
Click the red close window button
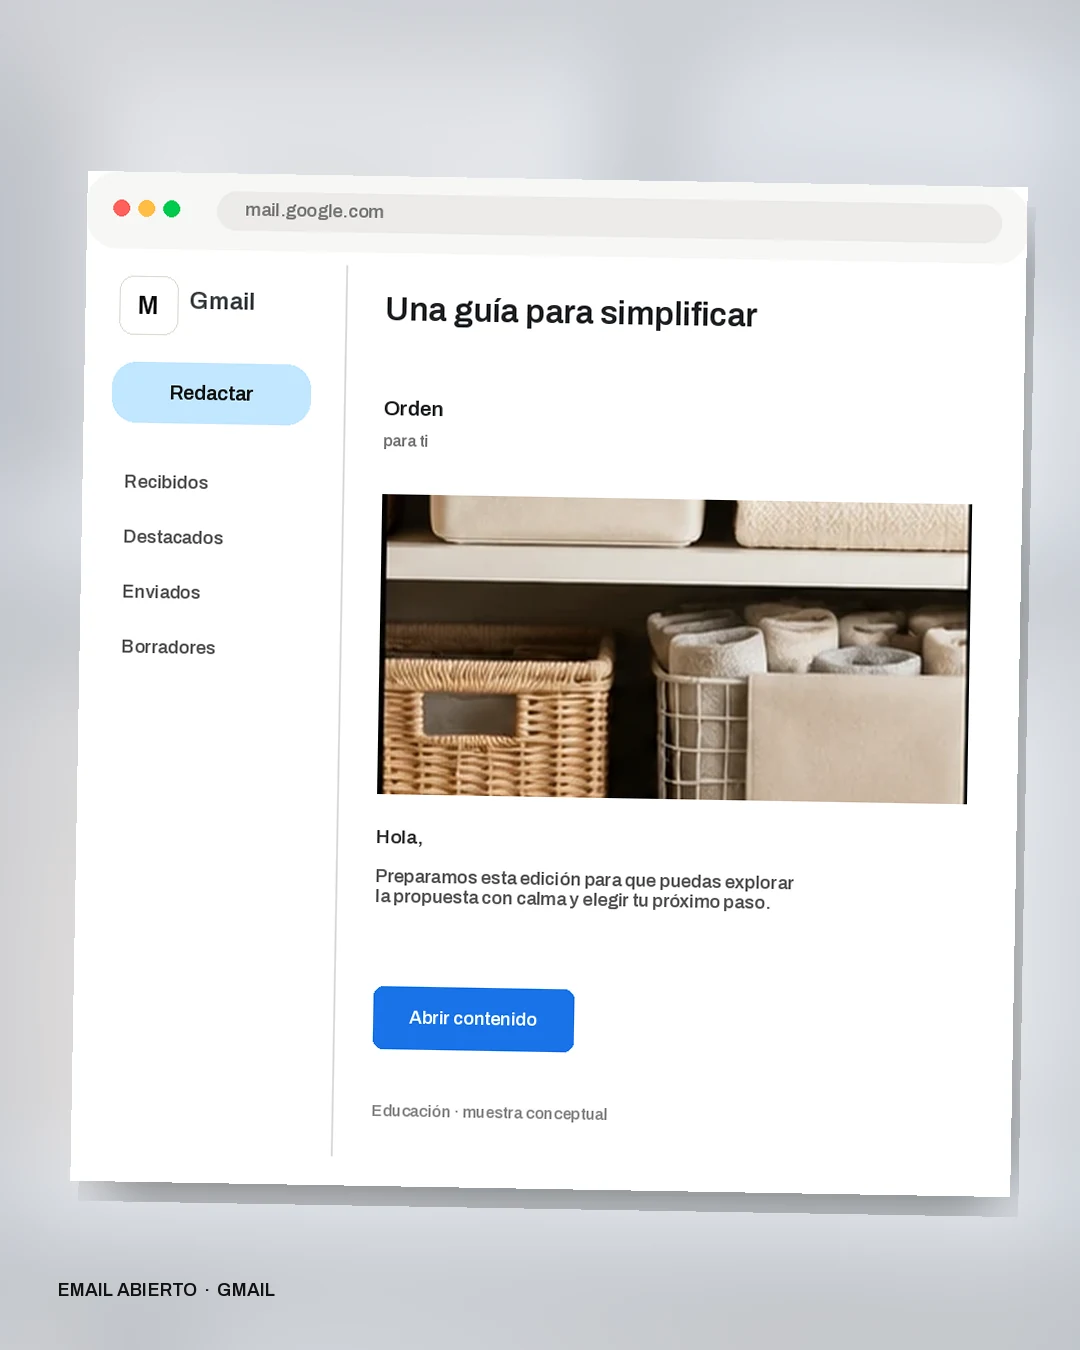tap(122, 208)
